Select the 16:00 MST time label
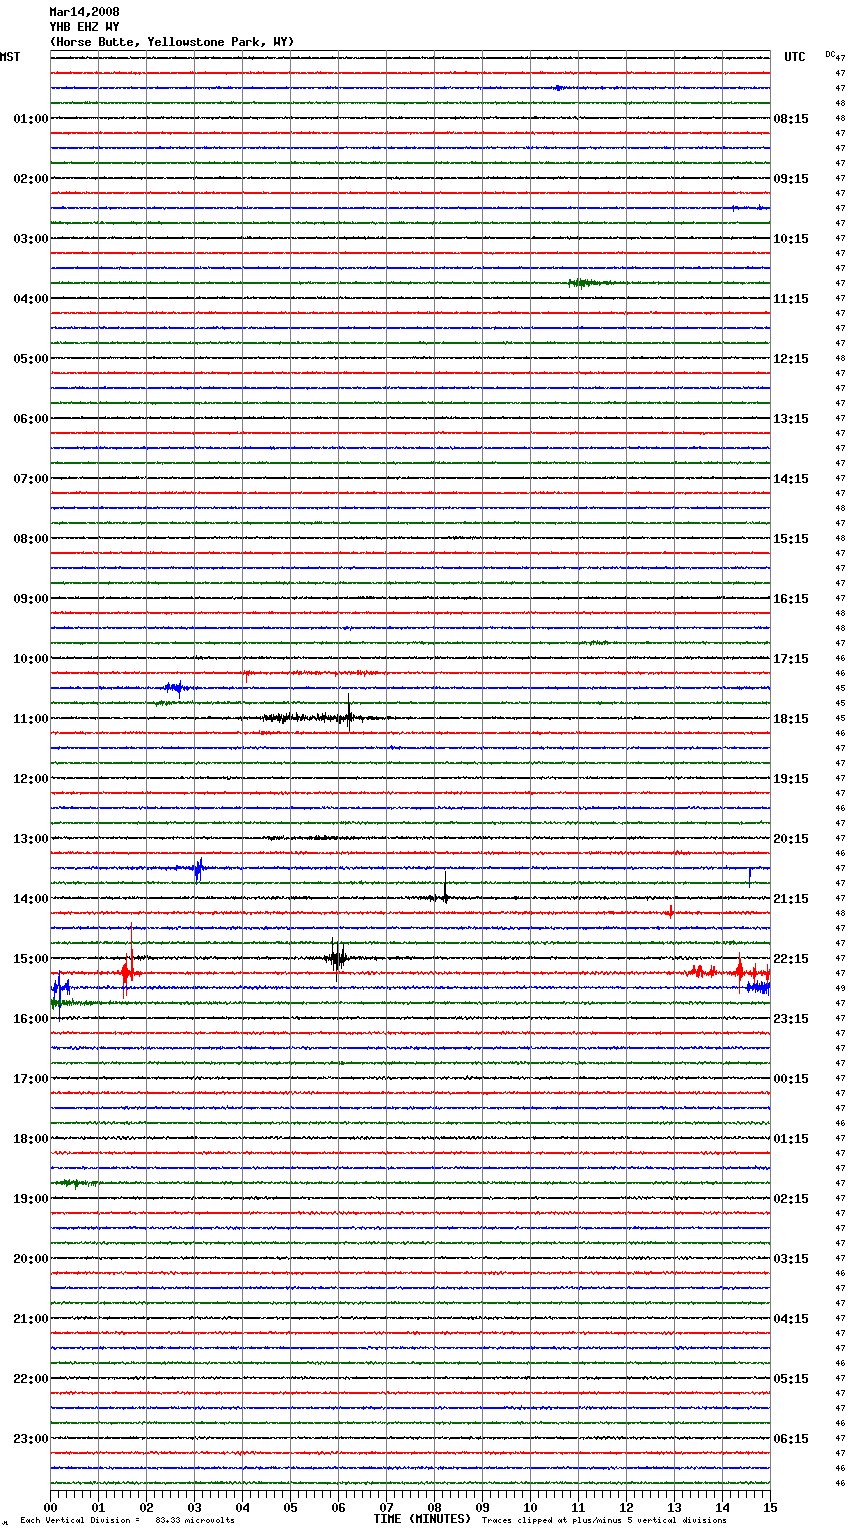The width and height of the screenshot is (850, 1534). point(31,1019)
